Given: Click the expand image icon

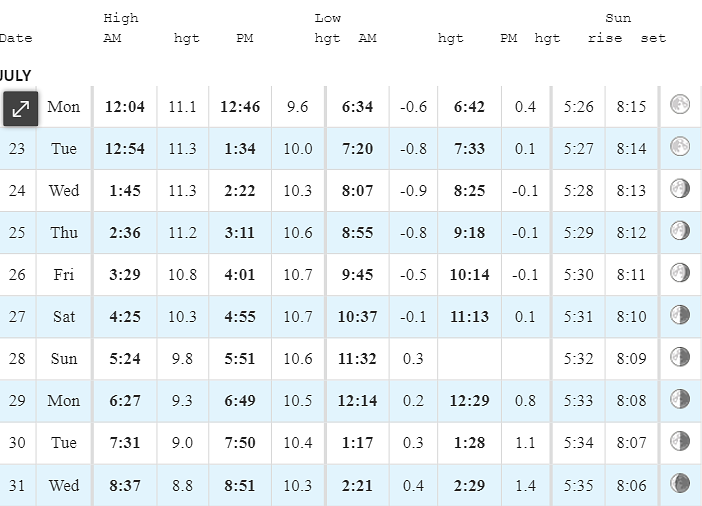Looking at the screenshot, I should pos(21,108).
